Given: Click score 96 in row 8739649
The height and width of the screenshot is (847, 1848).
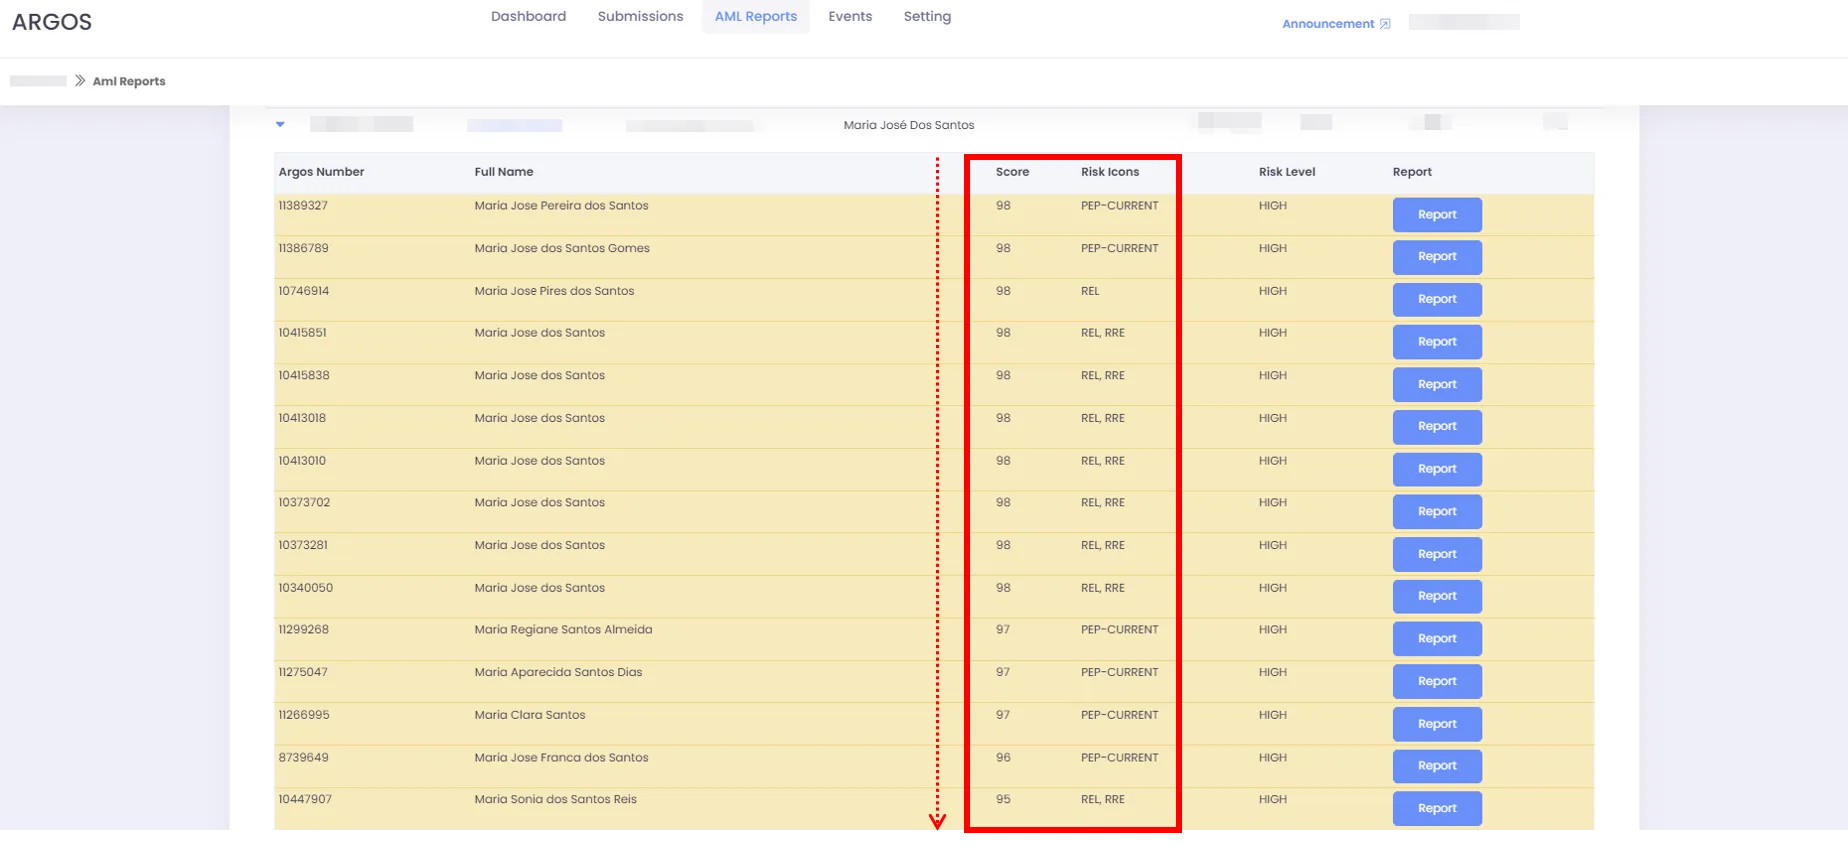Looking at the screenshot, I should [x=1003, y=758].
